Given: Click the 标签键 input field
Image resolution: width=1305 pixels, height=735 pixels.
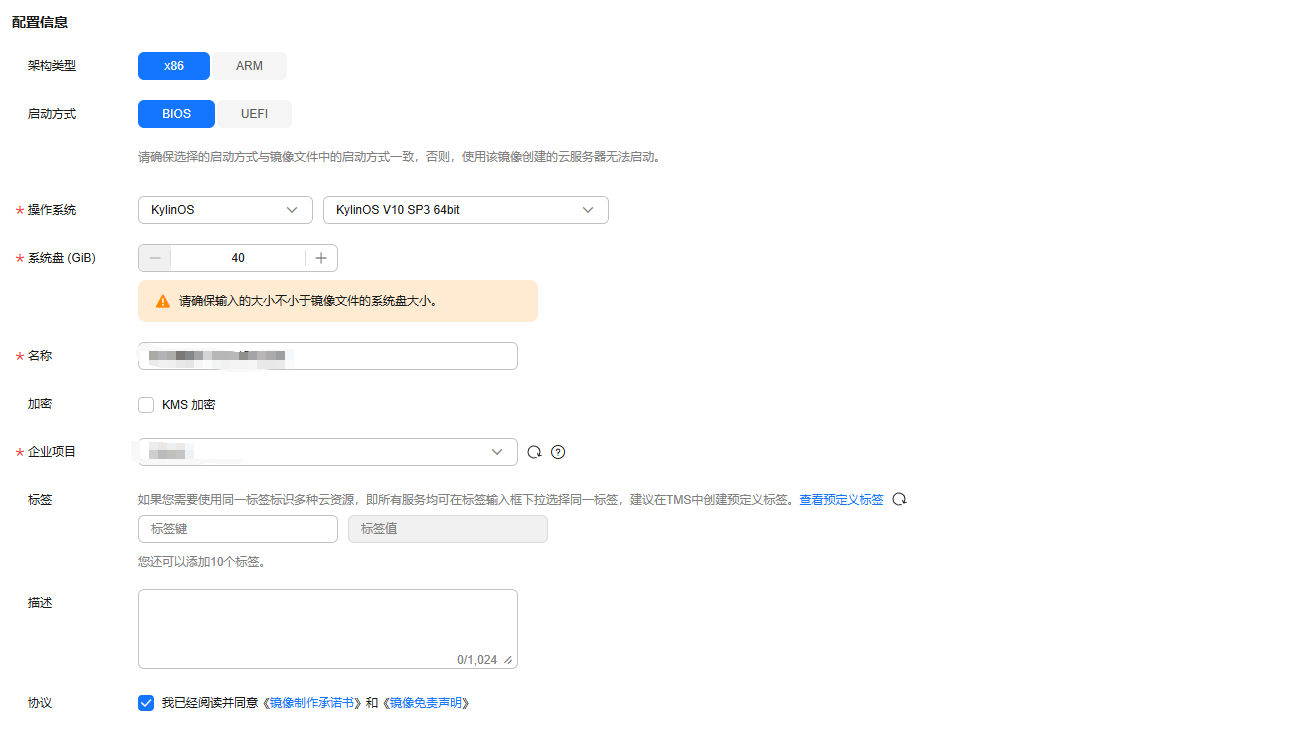Looking at the screenshot, I should point(237,529).
